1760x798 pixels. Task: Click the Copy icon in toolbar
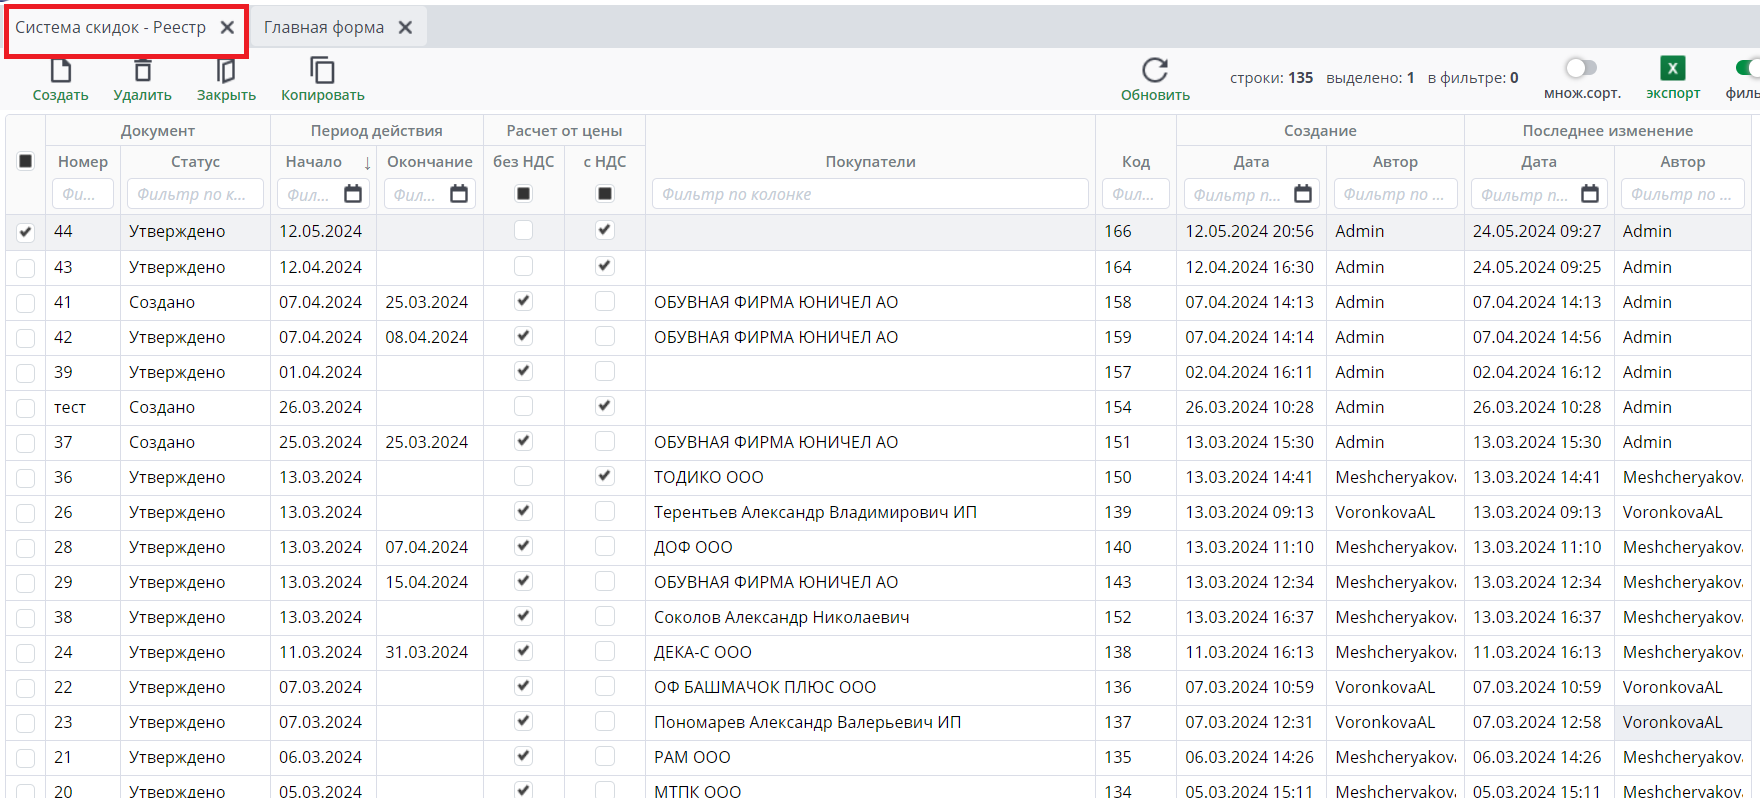click(322, 71)
